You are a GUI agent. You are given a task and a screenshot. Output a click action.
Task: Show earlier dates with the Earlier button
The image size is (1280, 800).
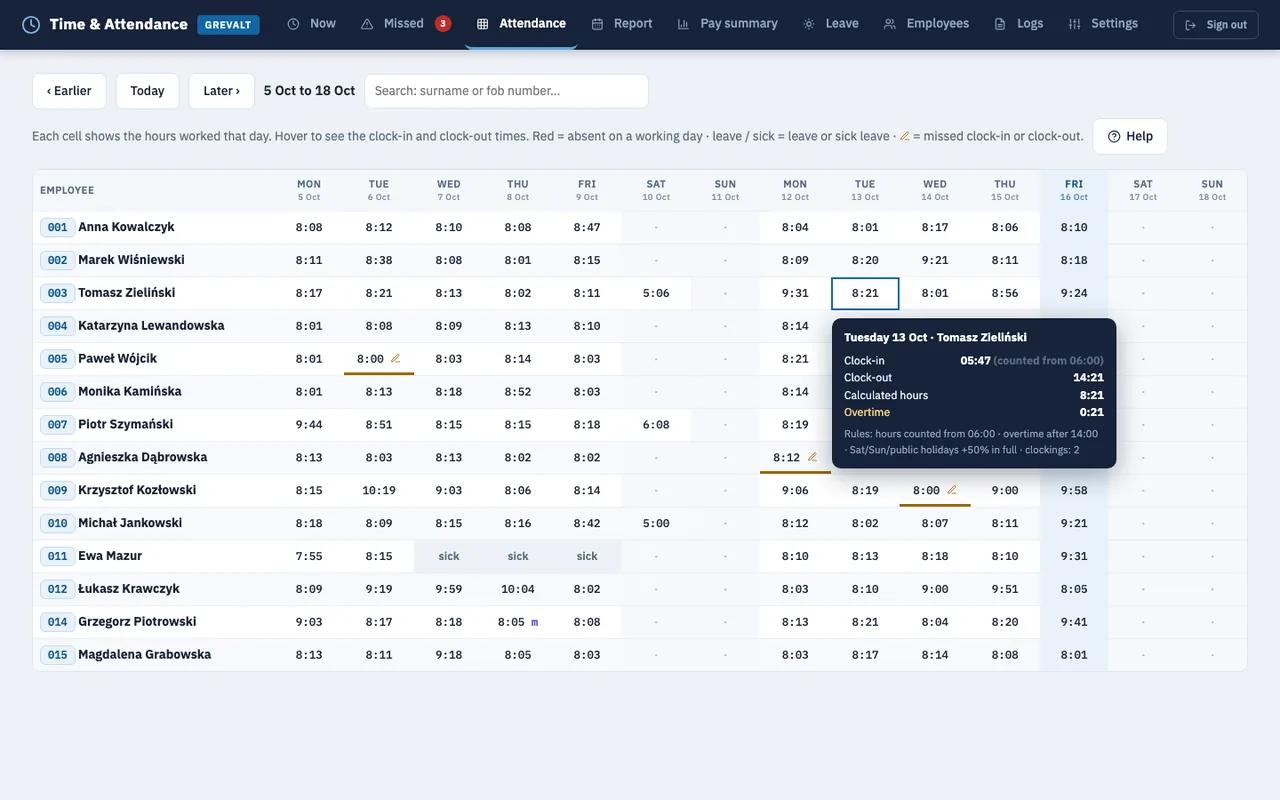(x=69, y=91)
